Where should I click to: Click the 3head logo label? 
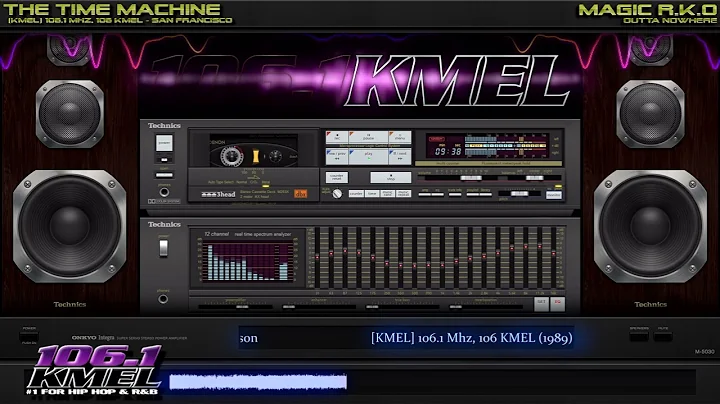click(219, 194)
